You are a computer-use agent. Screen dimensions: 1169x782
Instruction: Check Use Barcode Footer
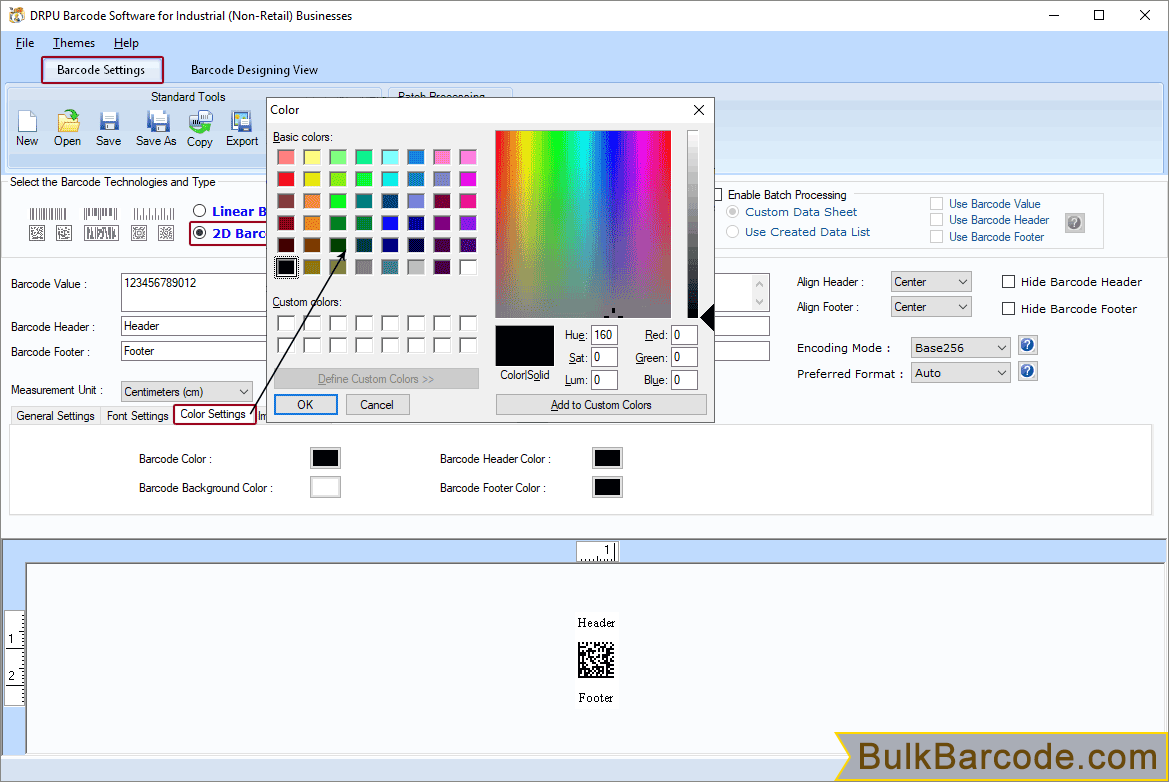click(x=936, y=236)
